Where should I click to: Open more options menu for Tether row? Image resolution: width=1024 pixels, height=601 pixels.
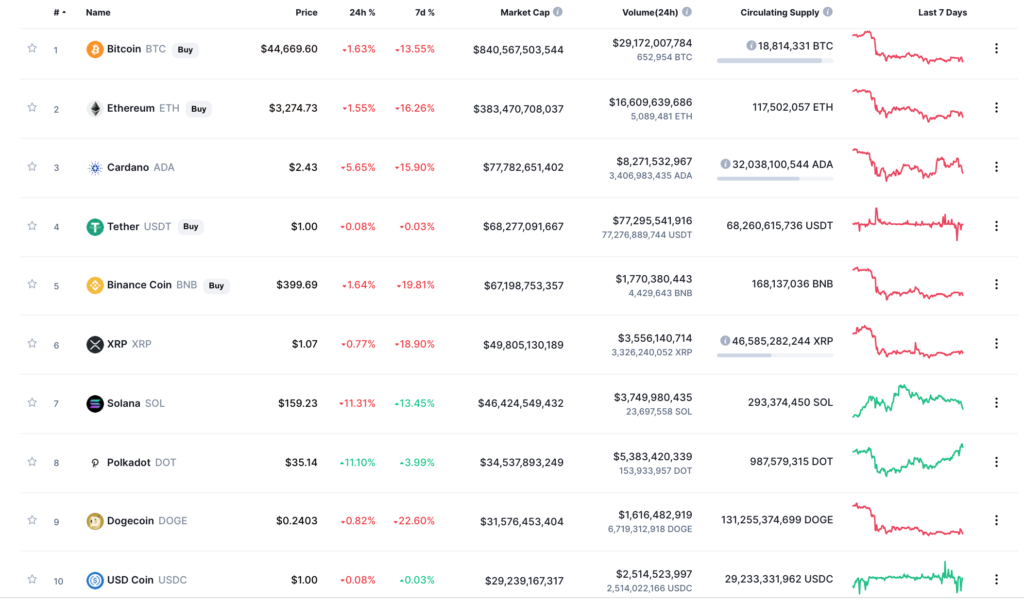tap(996, 226)
